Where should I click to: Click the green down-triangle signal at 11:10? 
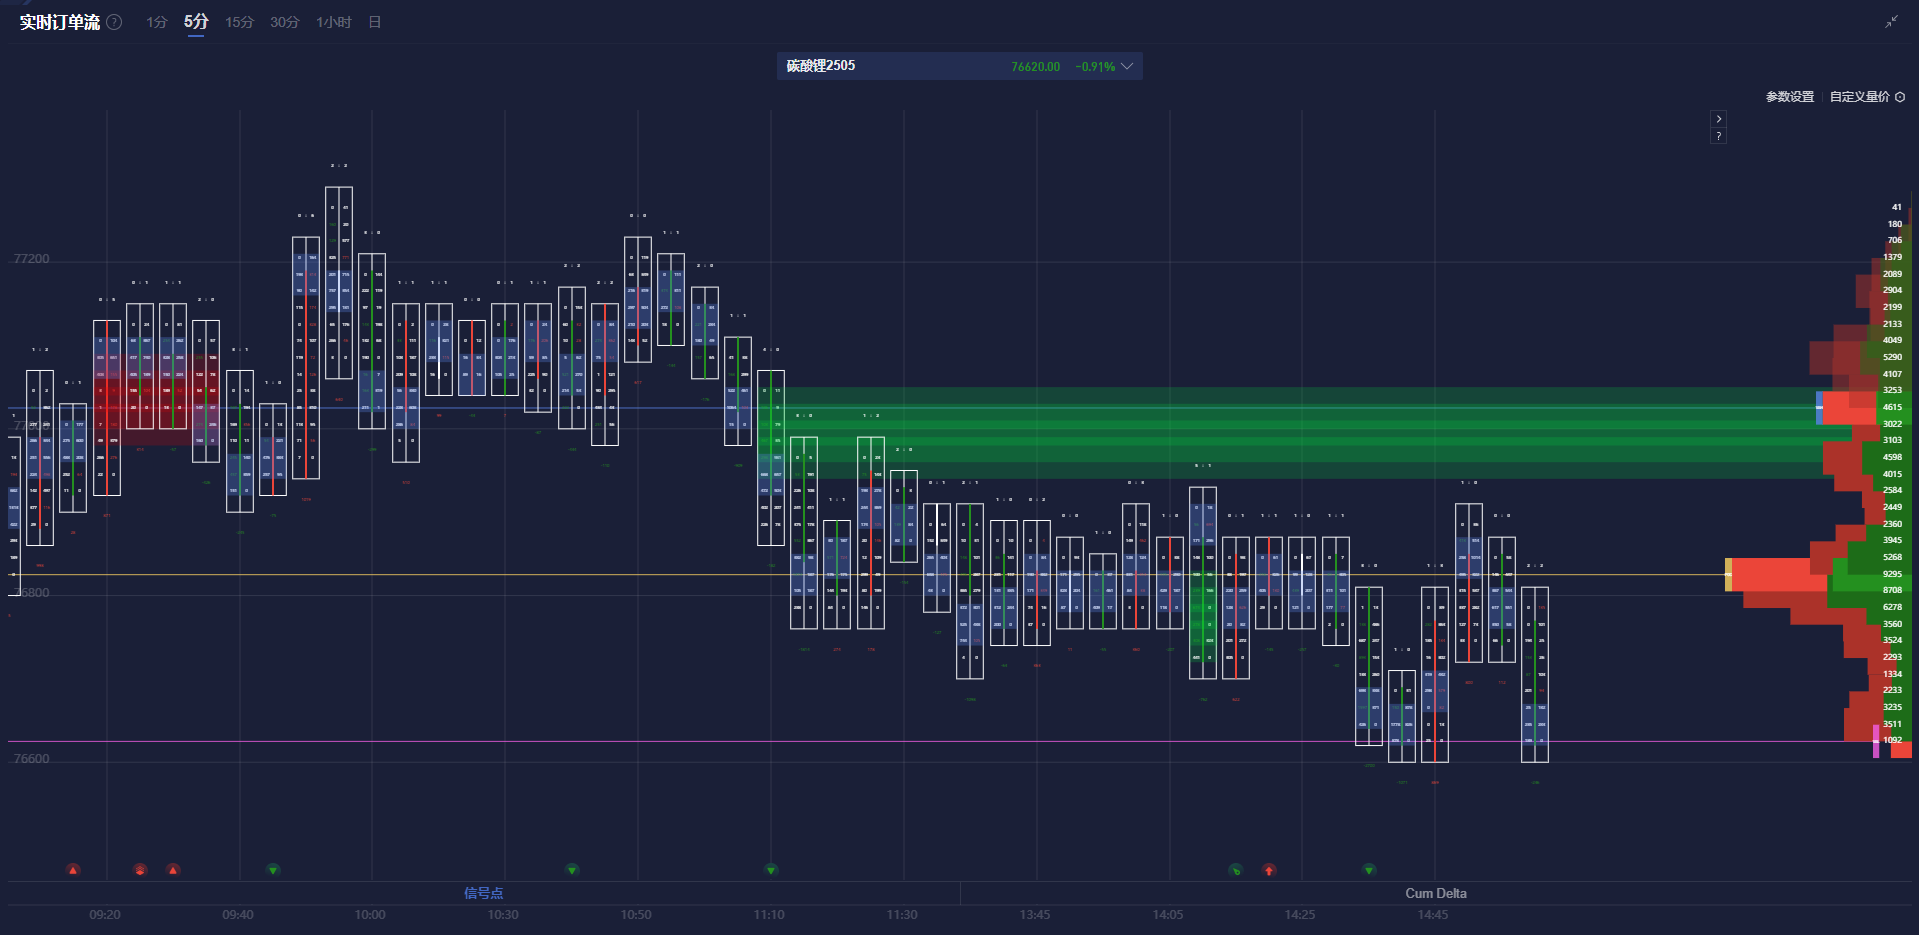pos(771,870)
